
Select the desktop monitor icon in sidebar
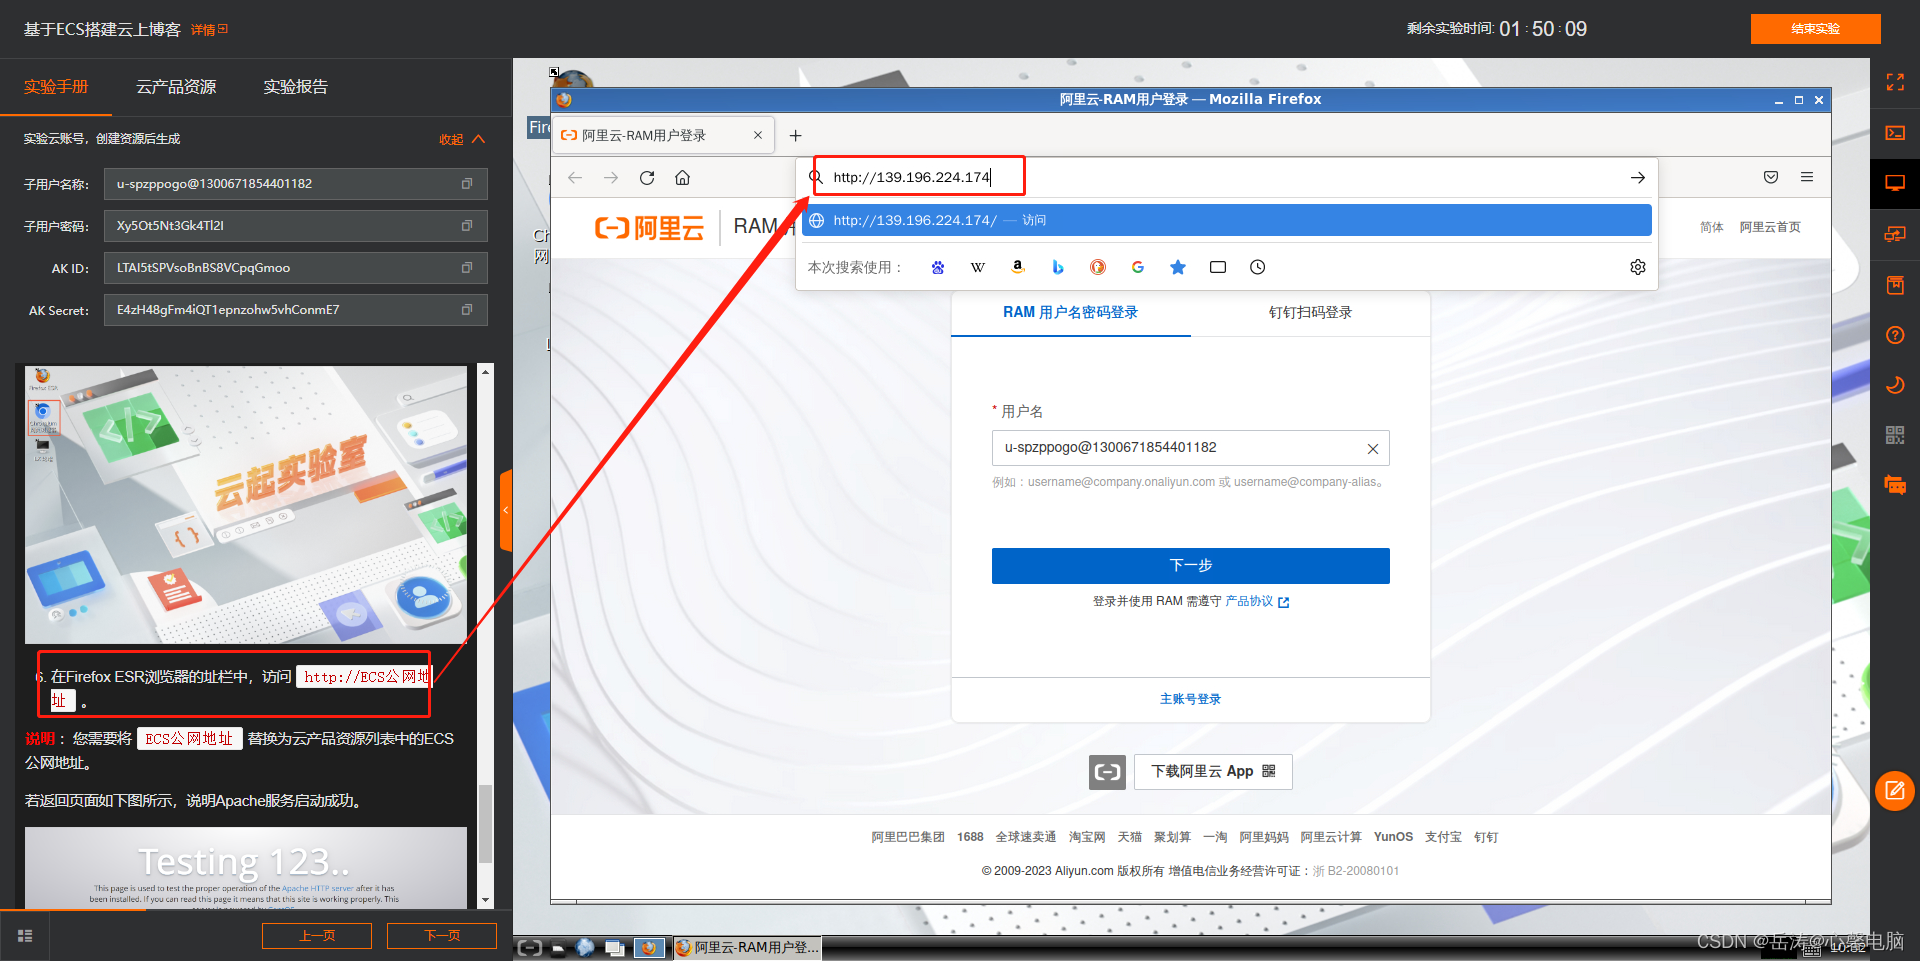pyautogui.click(x=1895, y=183)
